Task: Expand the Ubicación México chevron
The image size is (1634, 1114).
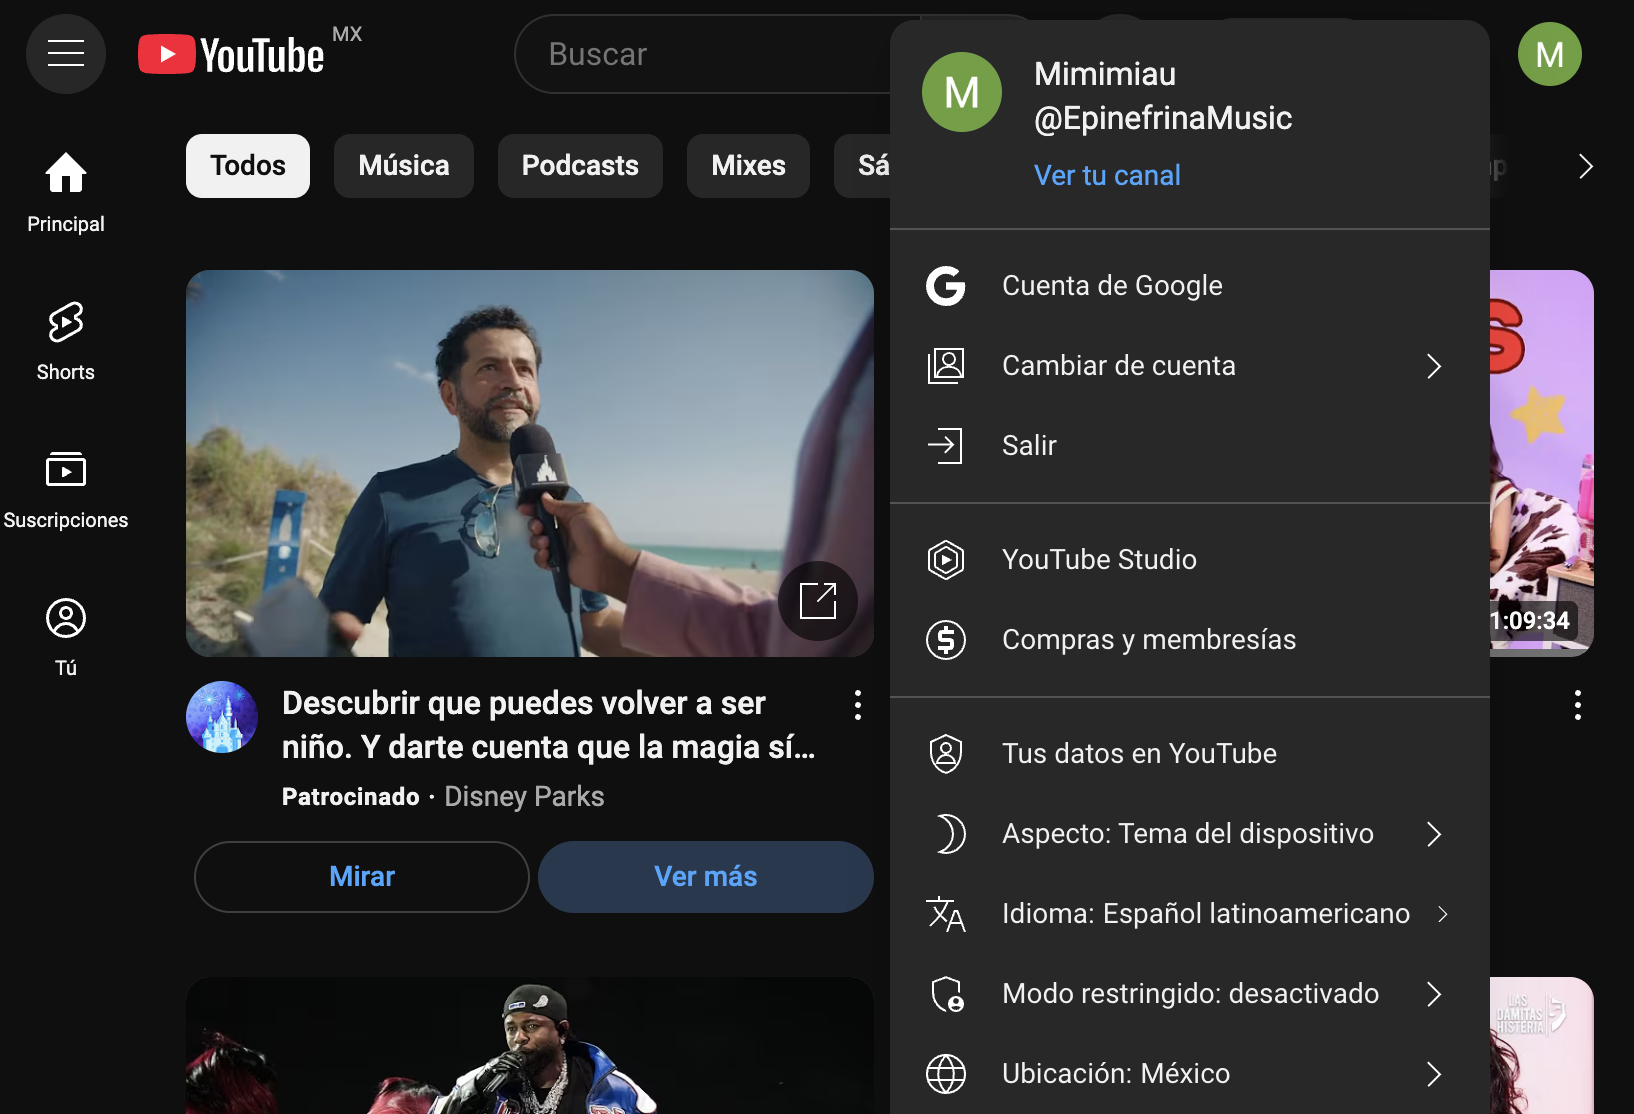Action: [x=1434, y=1074]
